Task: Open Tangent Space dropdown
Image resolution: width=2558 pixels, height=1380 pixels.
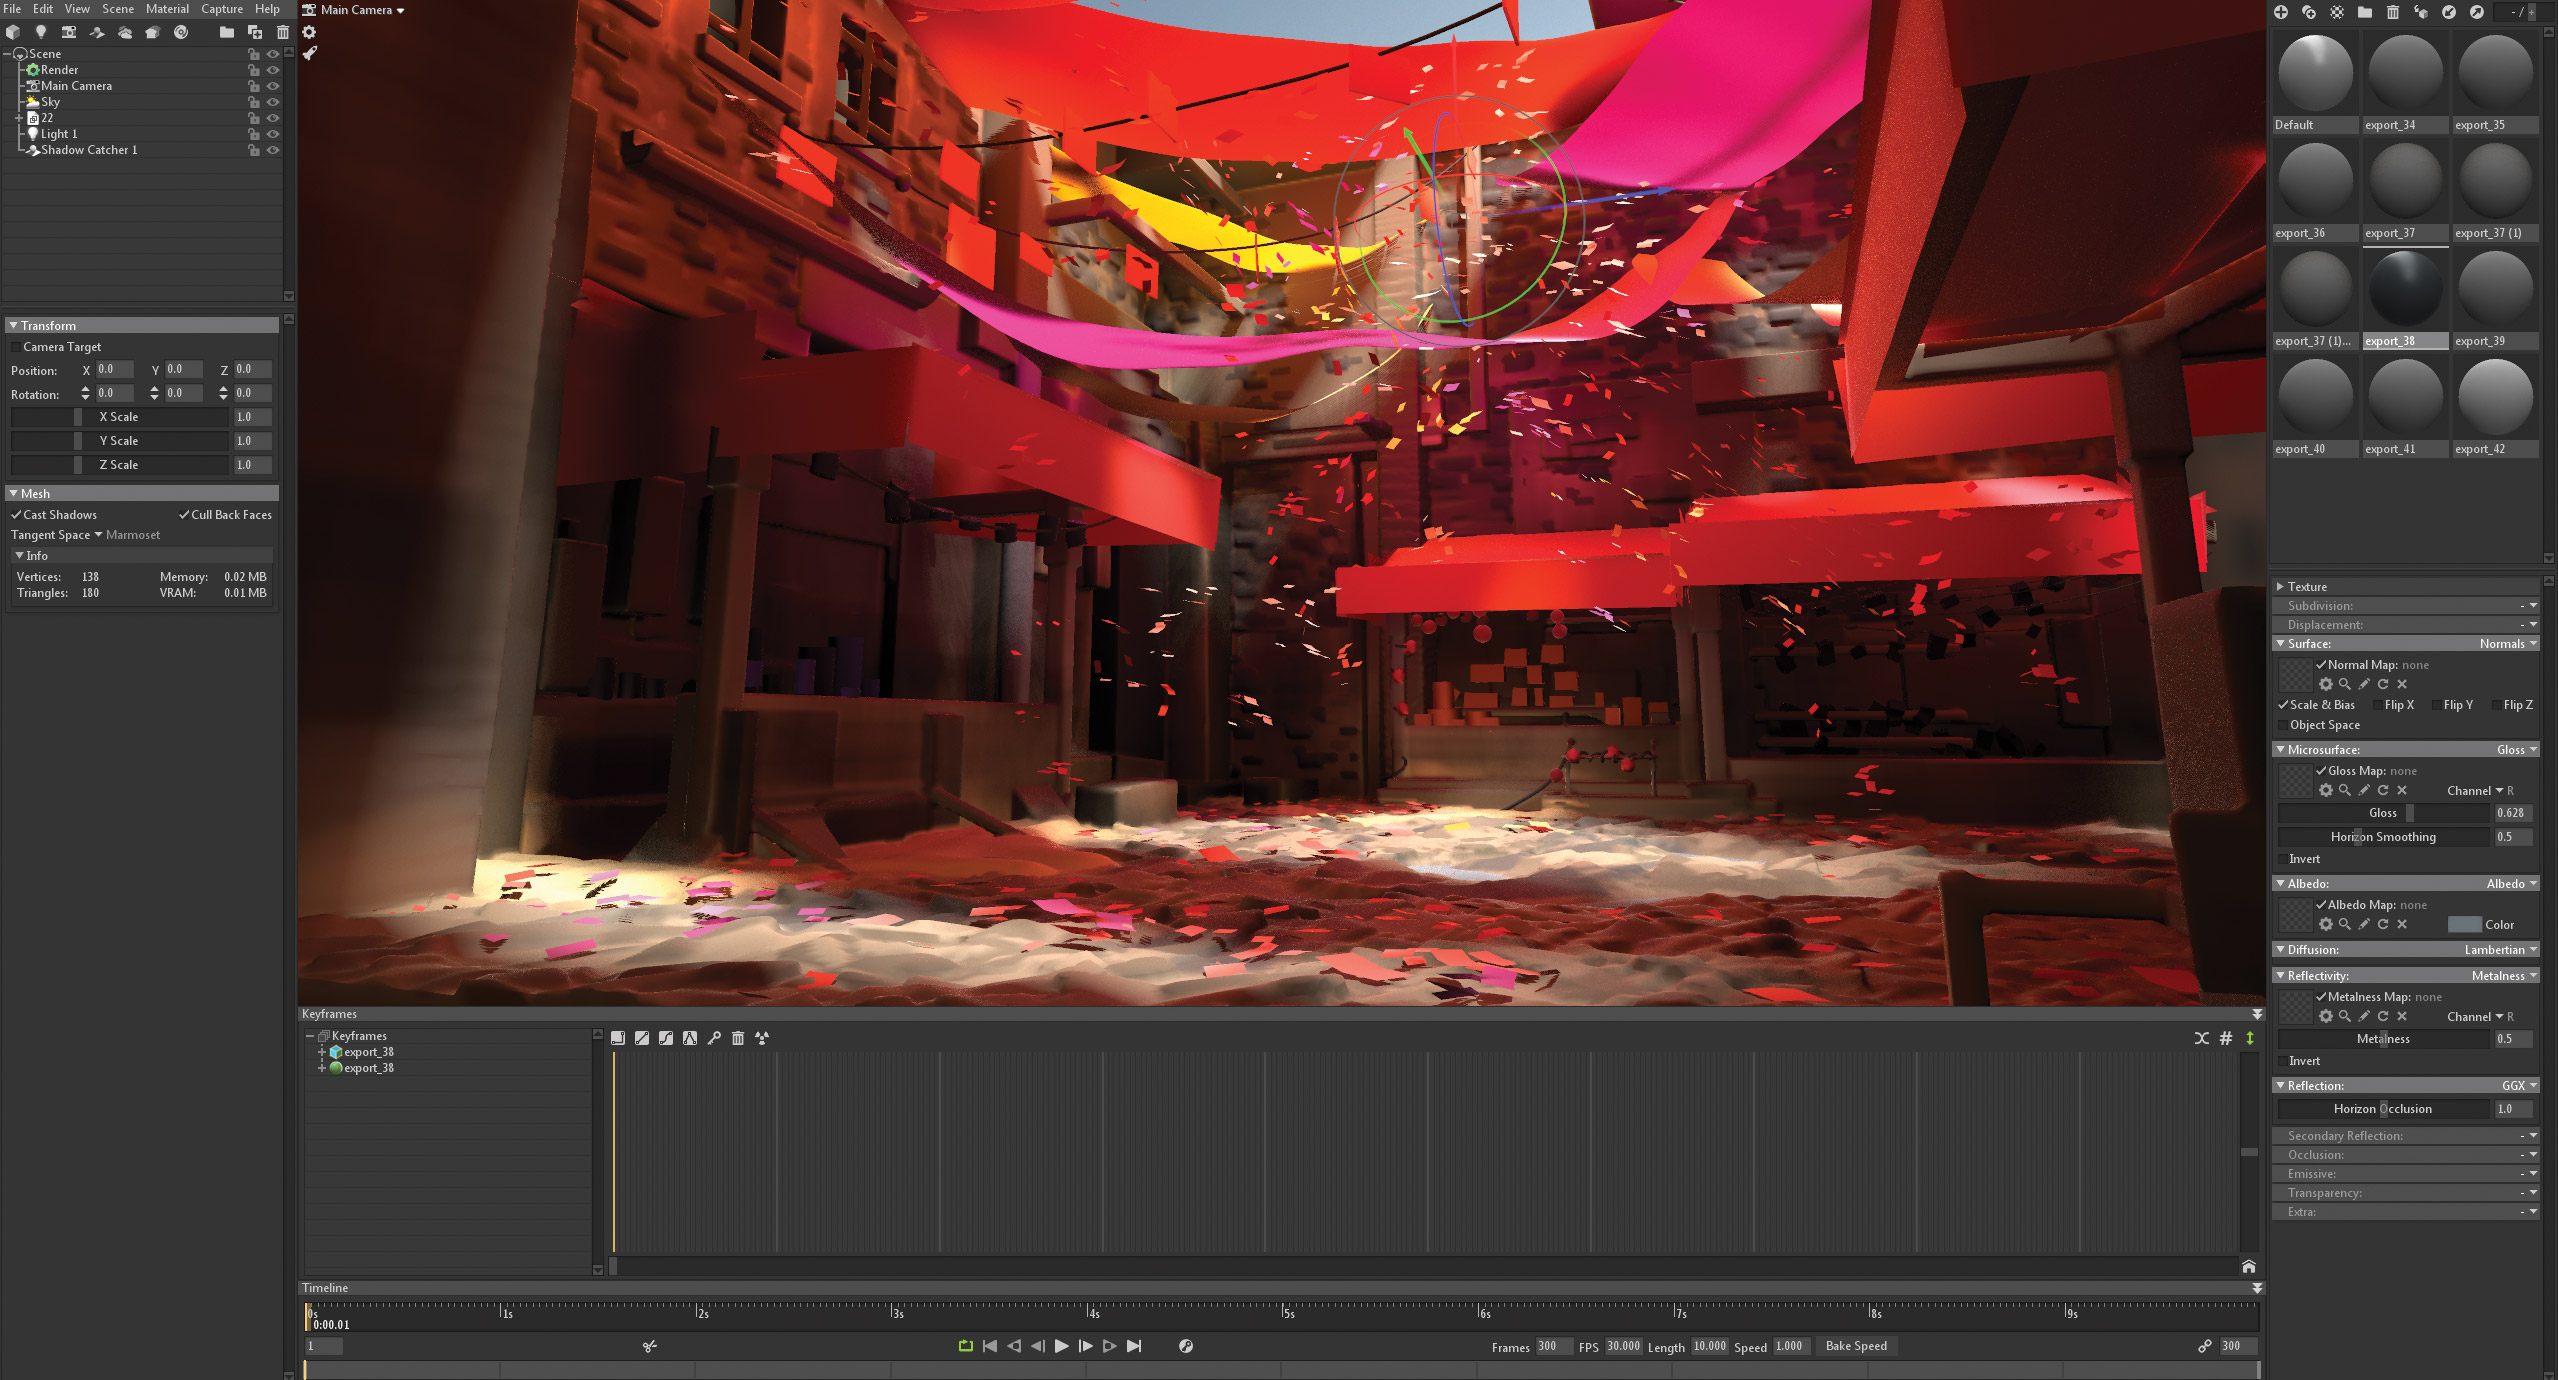Action: point(98,535)
